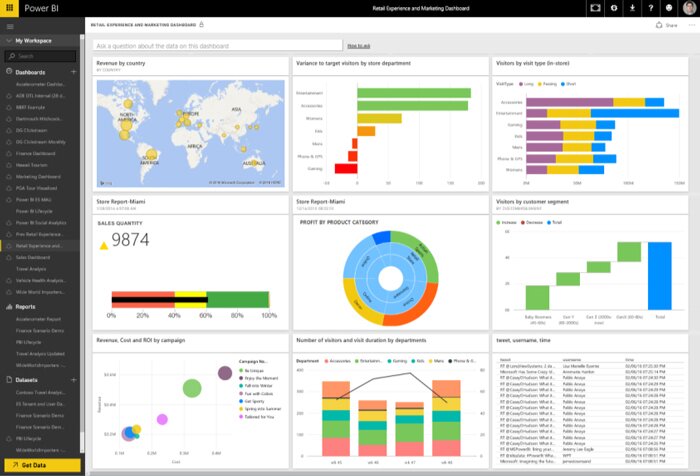Open the more options ellipsis menu

688,24
